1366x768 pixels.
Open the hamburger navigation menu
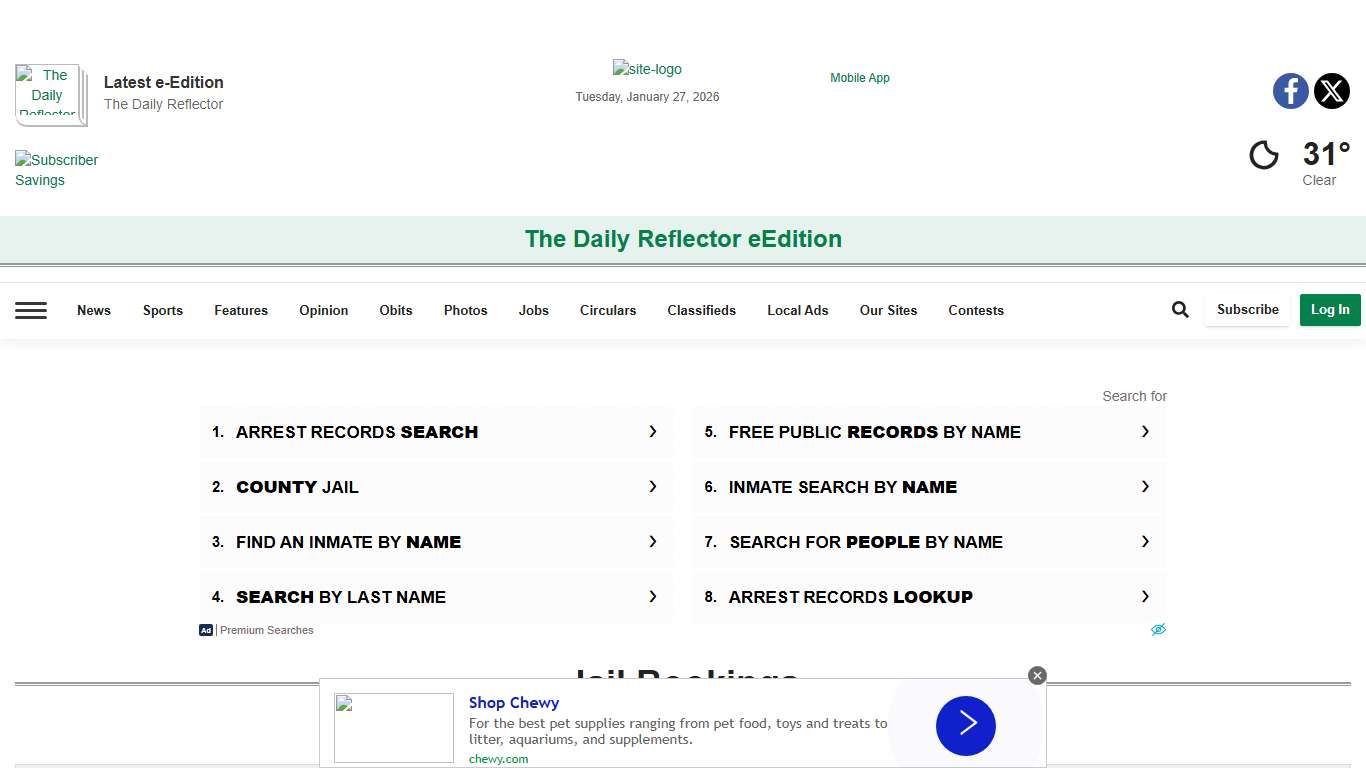(31, 310)
